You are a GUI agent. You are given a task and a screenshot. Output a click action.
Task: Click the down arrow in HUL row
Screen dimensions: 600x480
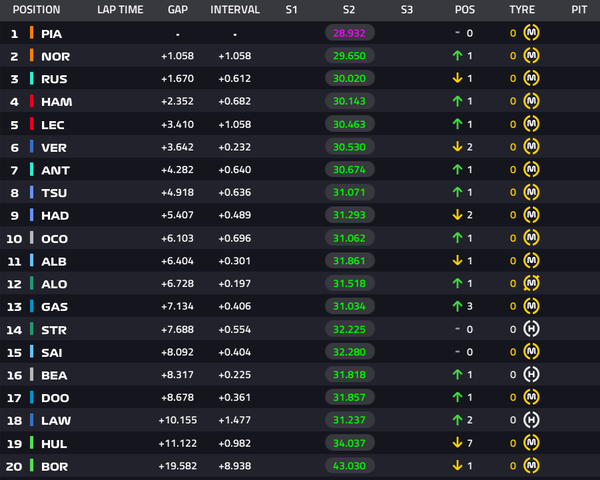(x=457, y=443)
